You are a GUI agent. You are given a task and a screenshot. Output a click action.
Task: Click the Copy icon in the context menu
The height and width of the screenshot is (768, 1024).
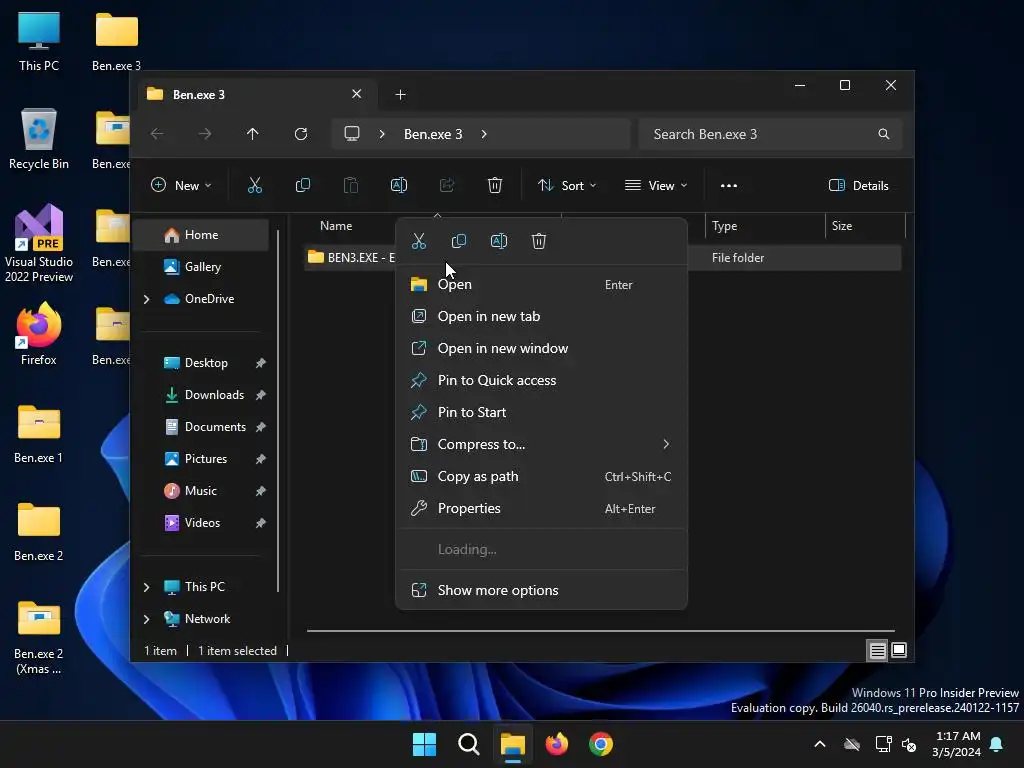tap(459, 241)
